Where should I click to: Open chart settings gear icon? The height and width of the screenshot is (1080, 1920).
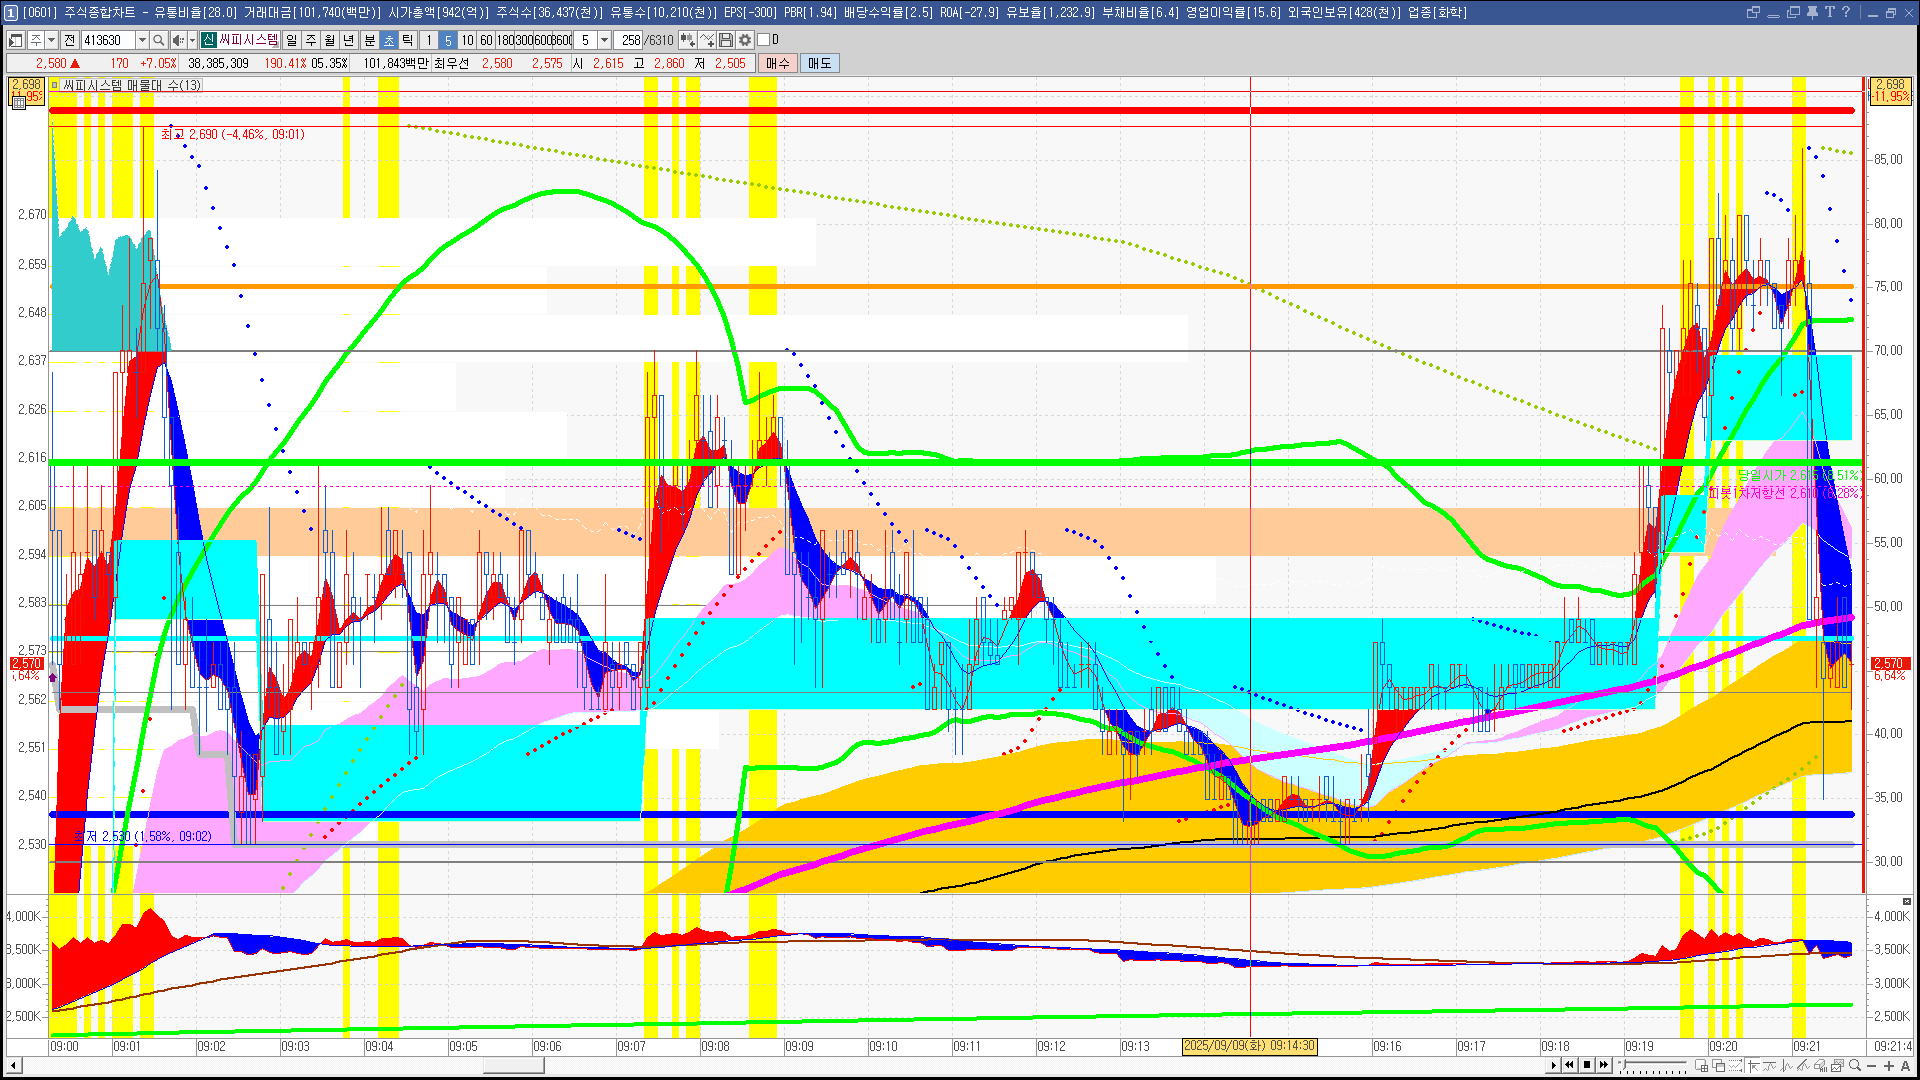pos(745,40)
